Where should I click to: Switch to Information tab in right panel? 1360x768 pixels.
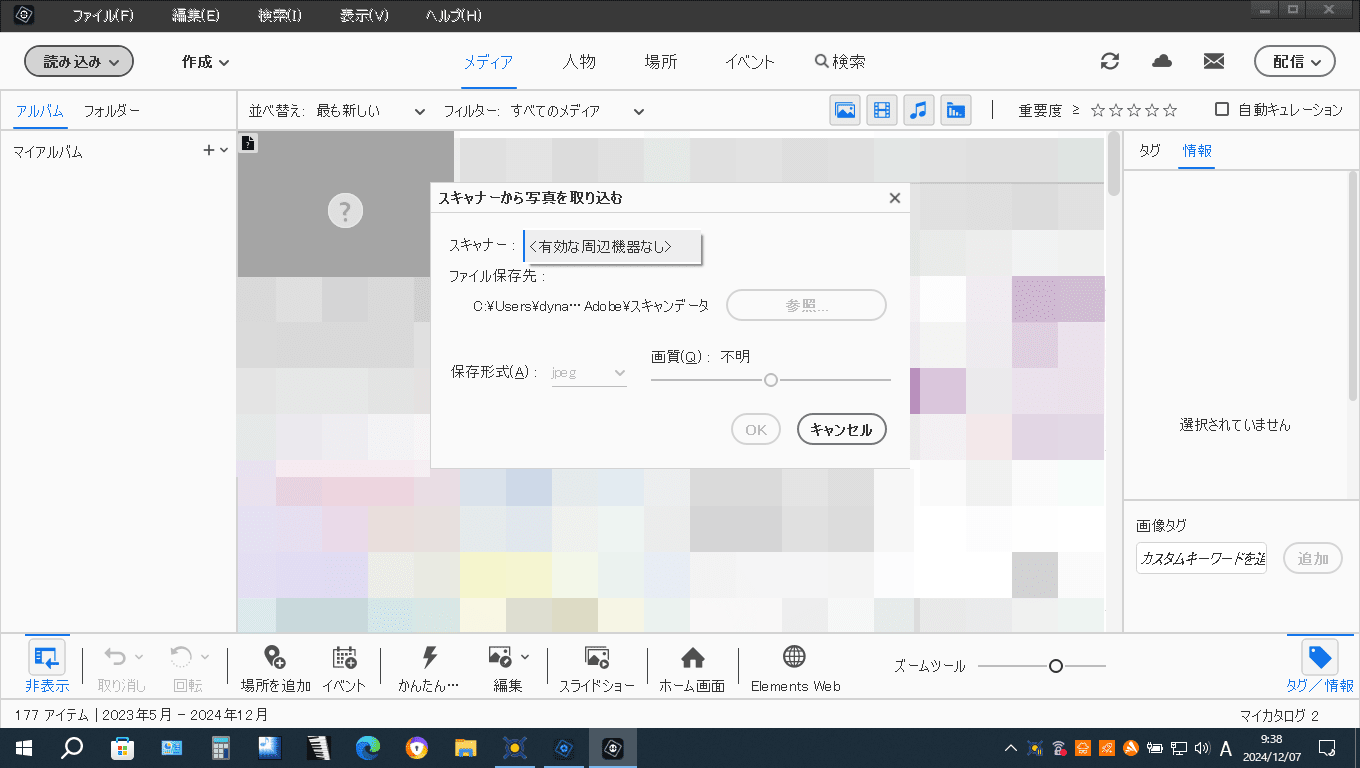[1197, 151]
